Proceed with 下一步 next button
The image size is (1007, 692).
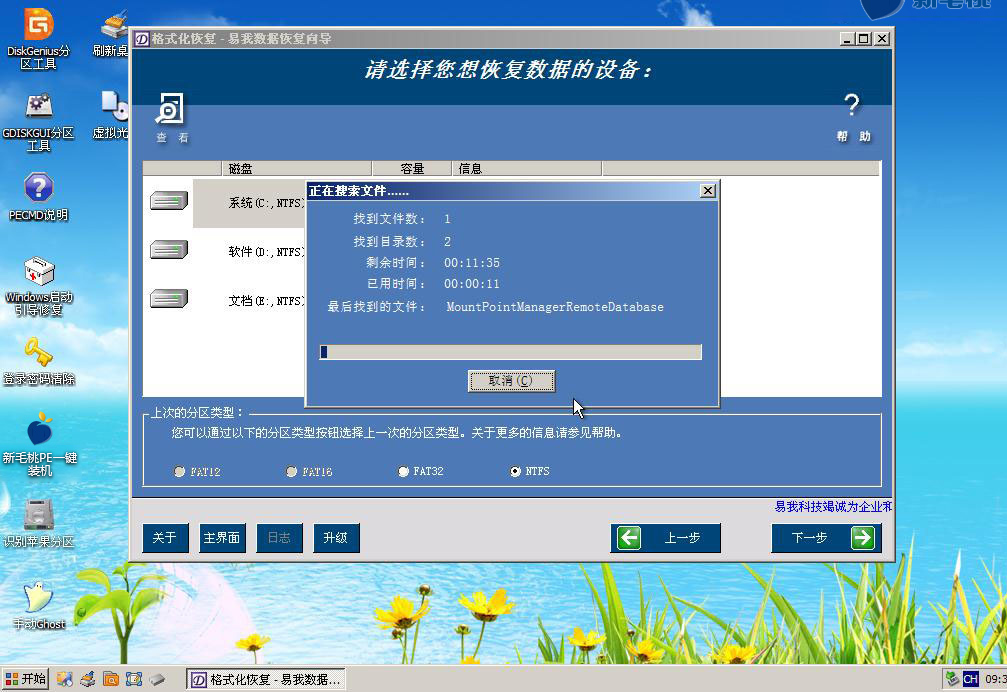tap(827, 537)
